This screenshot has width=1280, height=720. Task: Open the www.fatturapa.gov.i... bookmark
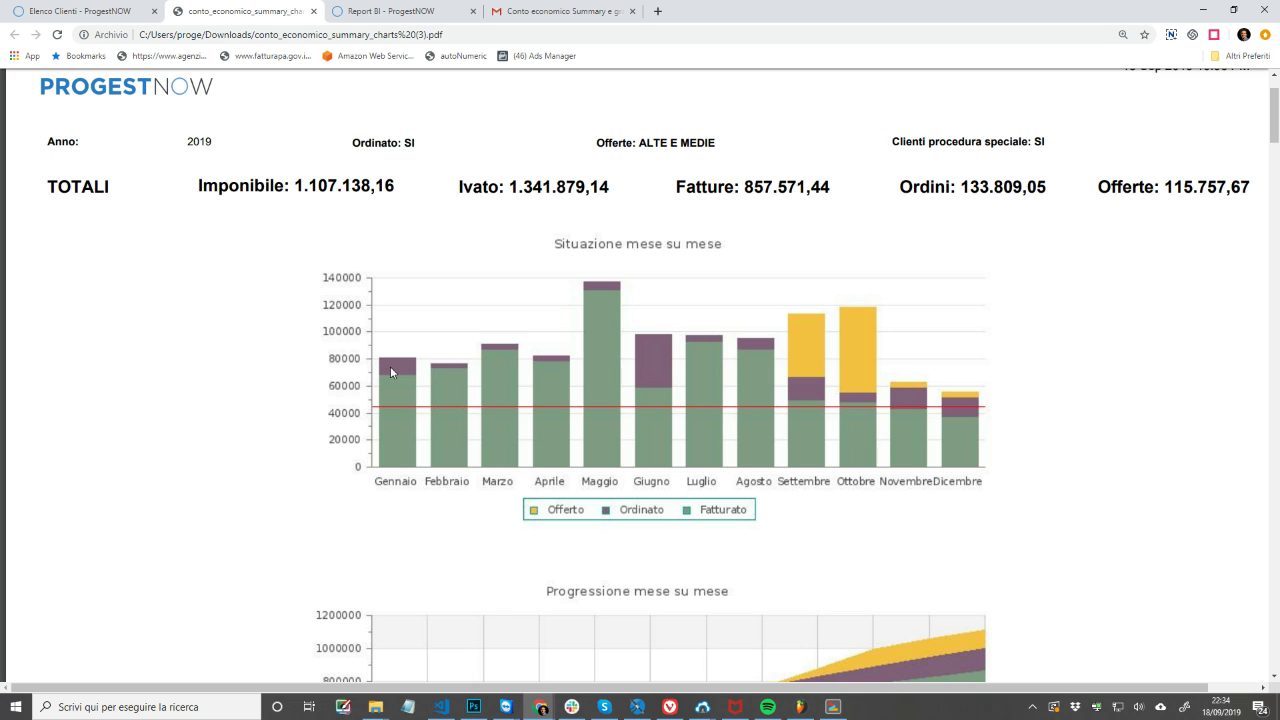[265, 56]
